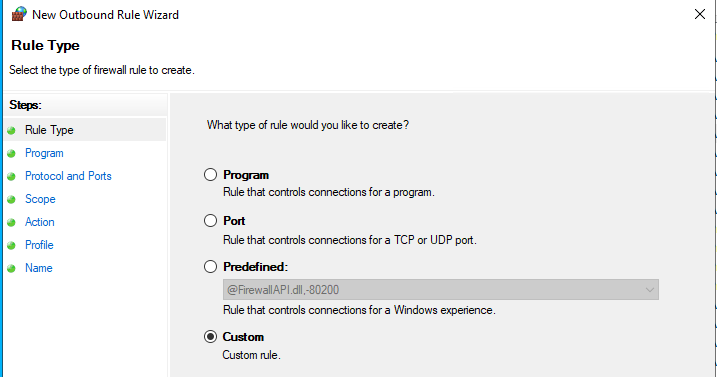The image size is (717, 377).
Task: Go to the Scope step
Action: (x=40, y=199)
